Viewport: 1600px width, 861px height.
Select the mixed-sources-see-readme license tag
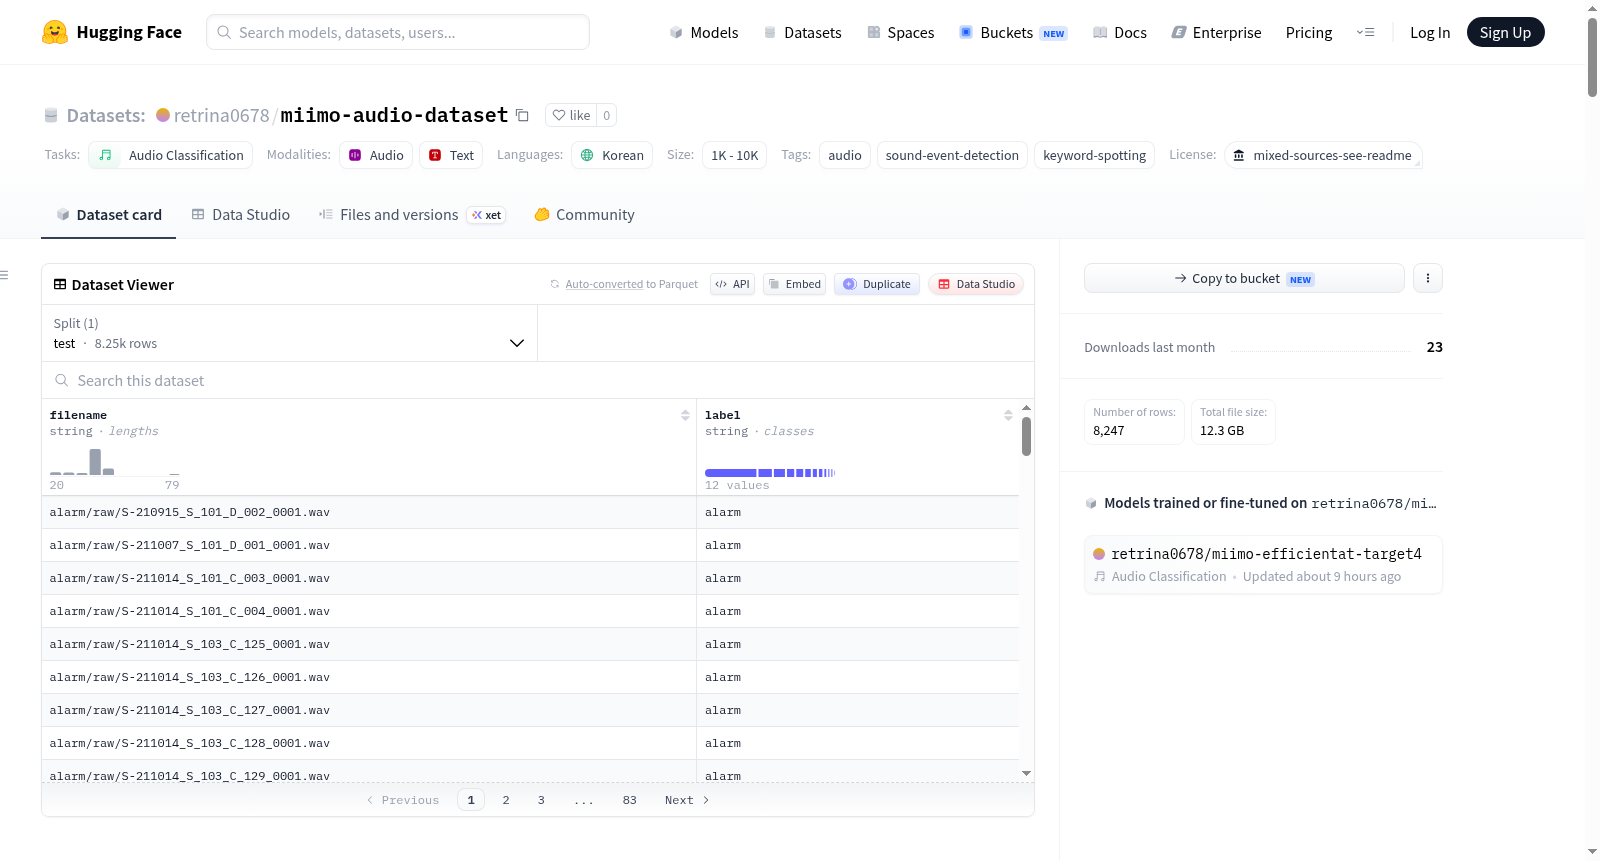click(x=1323, y=155)
